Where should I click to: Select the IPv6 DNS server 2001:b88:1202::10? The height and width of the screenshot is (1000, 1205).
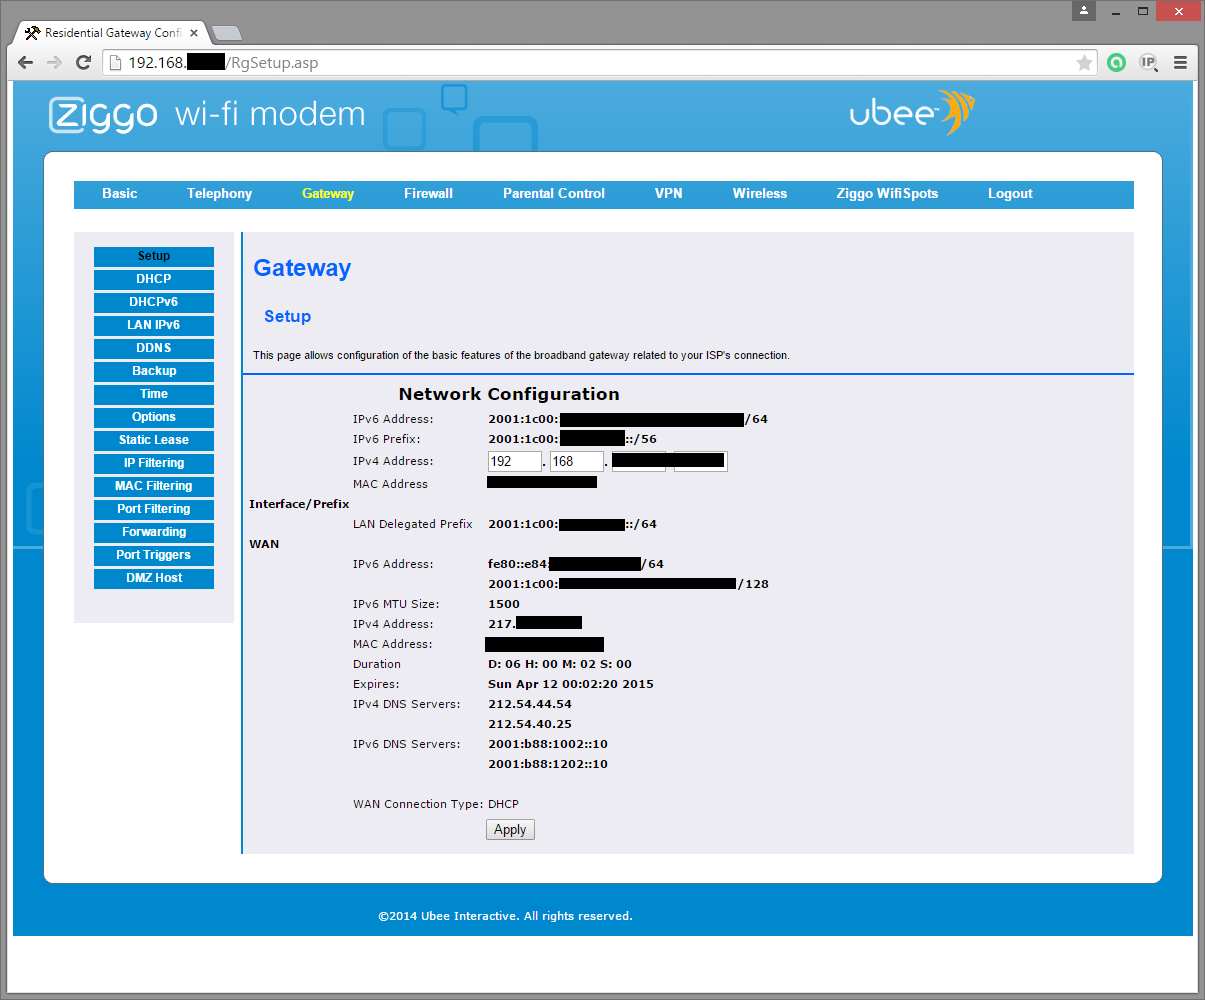point(548,764)
